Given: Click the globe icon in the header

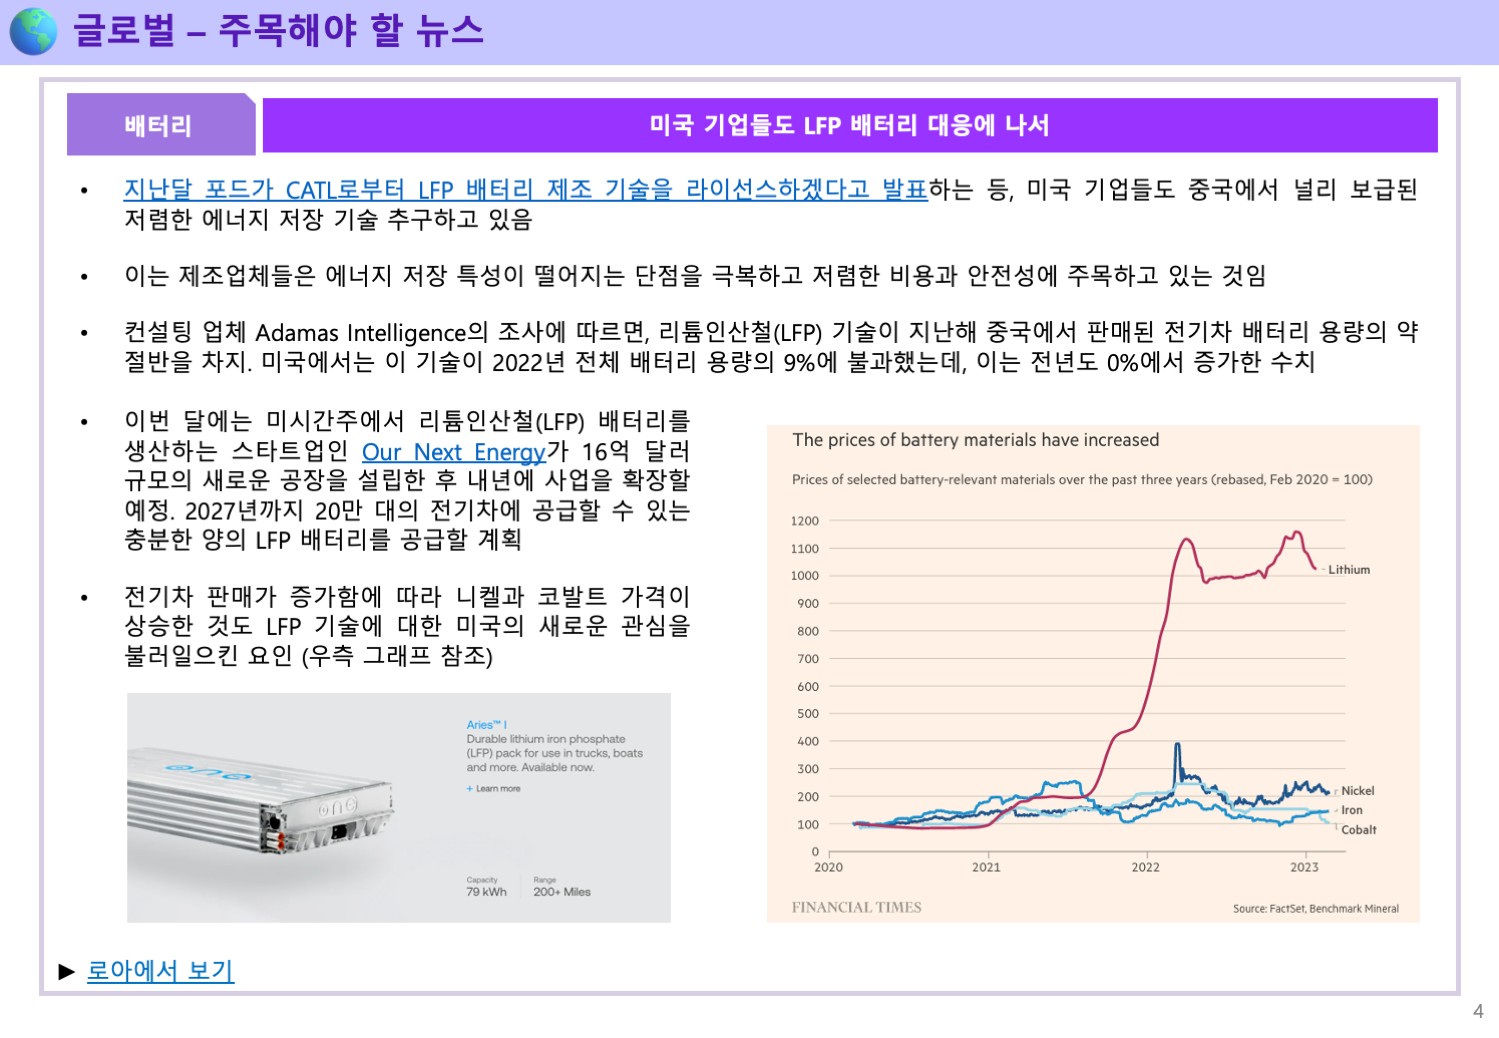Looking at the screenshot, I should click(33, 31).
